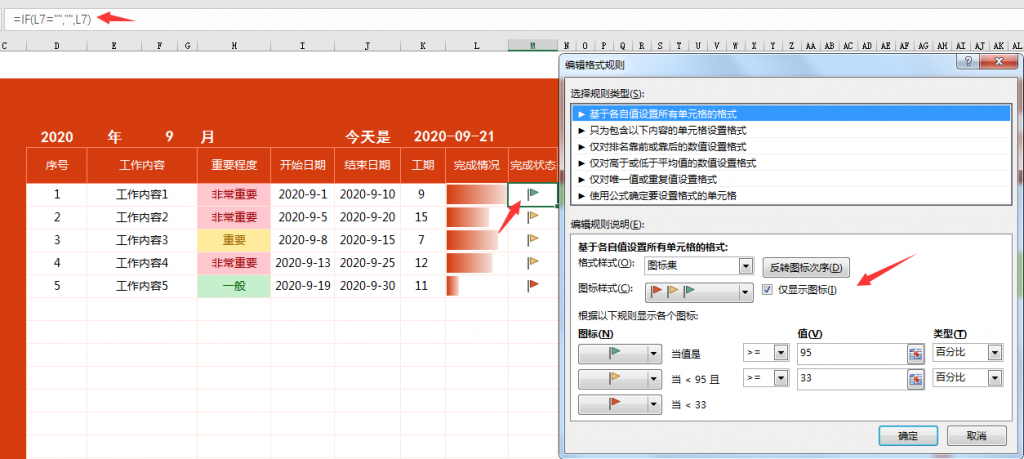Click range selector icon beside value 95
Viewport: 1024px width, 459px height.
point(914,354)
